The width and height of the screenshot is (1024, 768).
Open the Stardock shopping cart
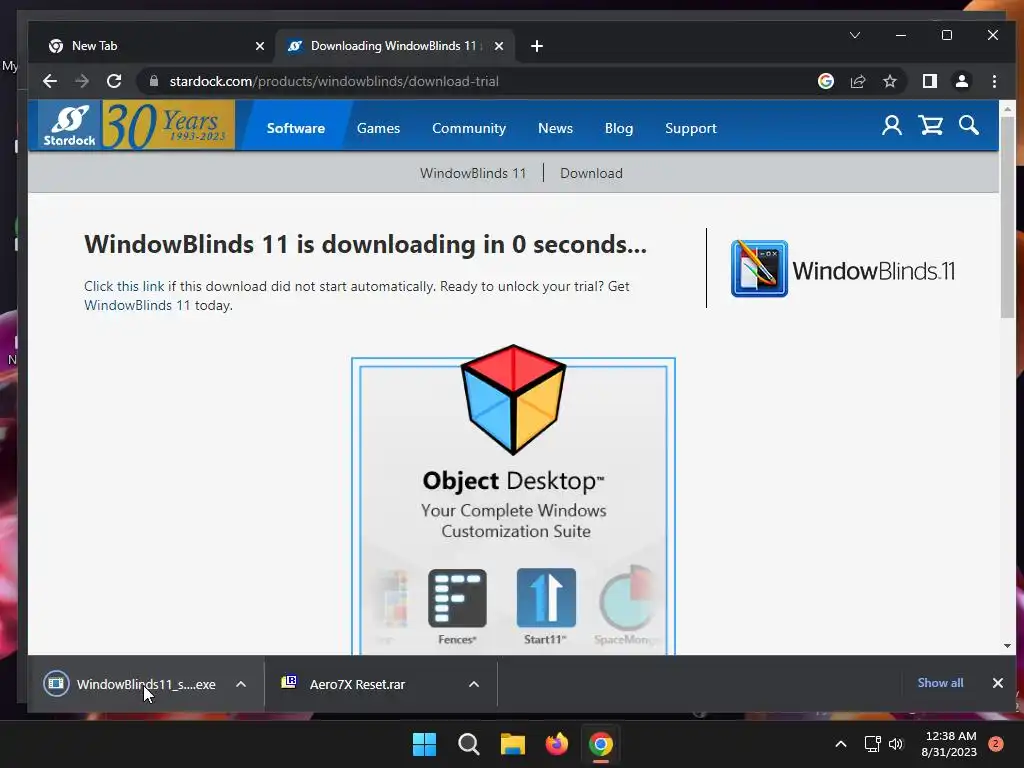[x=931, y=125]
